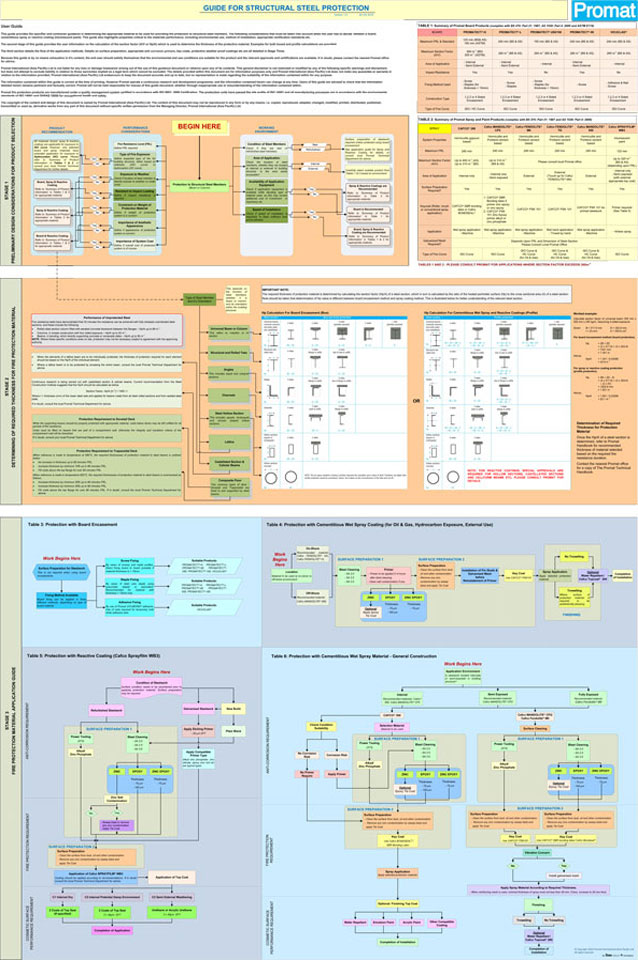Viewport: 638px width, 960px height.
Task: Select the IMPORTANT NOTE heading in Stage 2
Action: [x=275, y=288]
